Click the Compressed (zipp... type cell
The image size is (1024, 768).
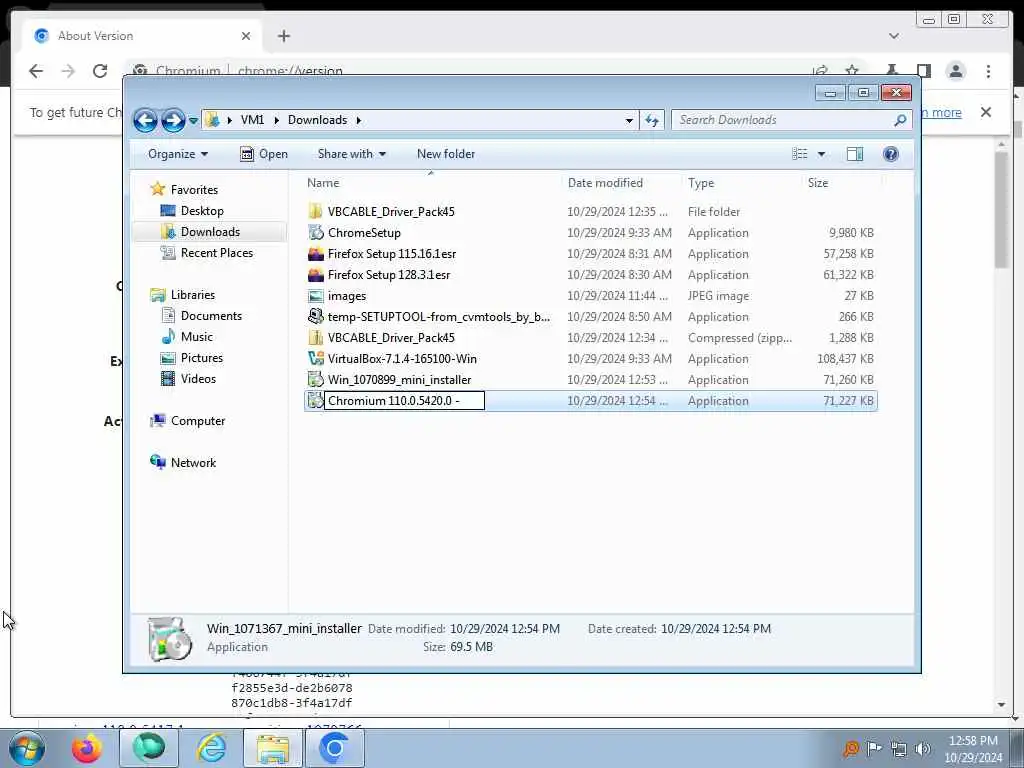tap(739, 338)
